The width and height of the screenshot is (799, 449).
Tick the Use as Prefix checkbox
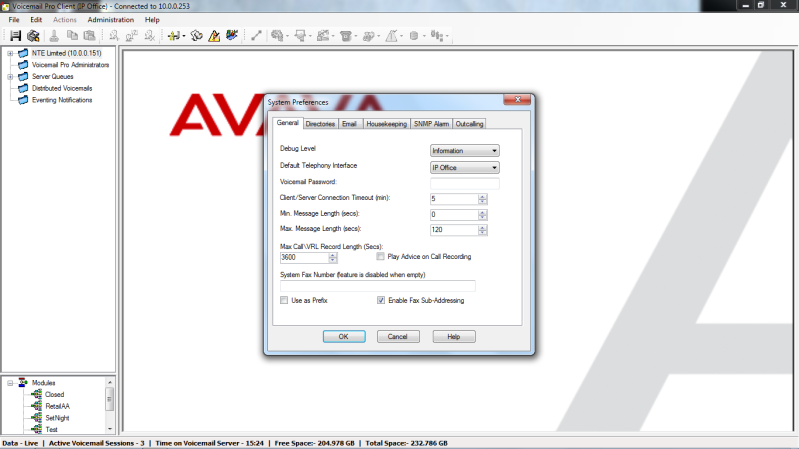click(x=284, y=300)
